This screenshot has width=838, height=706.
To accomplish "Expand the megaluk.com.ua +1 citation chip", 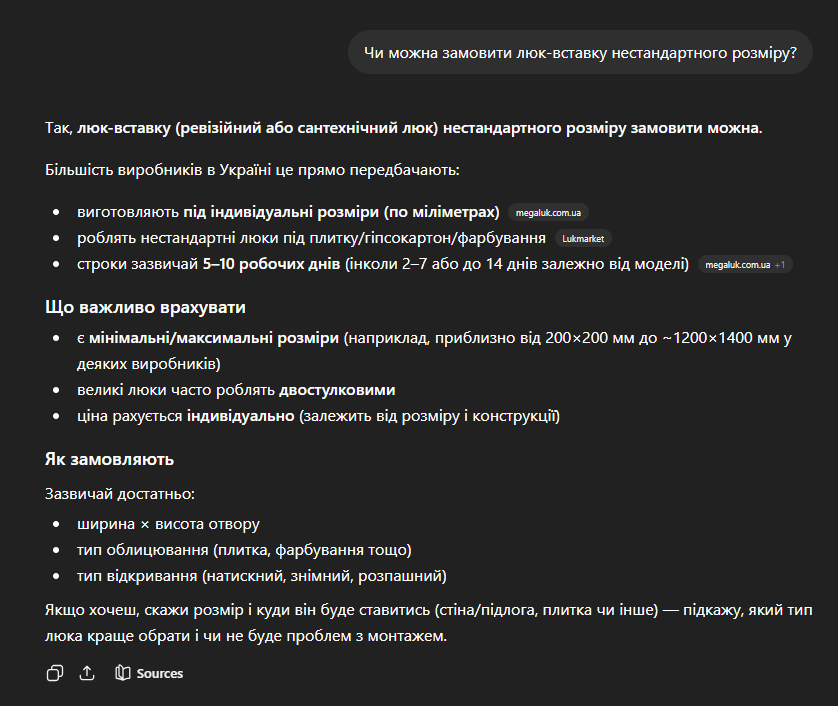I will [x=745, y=265].
